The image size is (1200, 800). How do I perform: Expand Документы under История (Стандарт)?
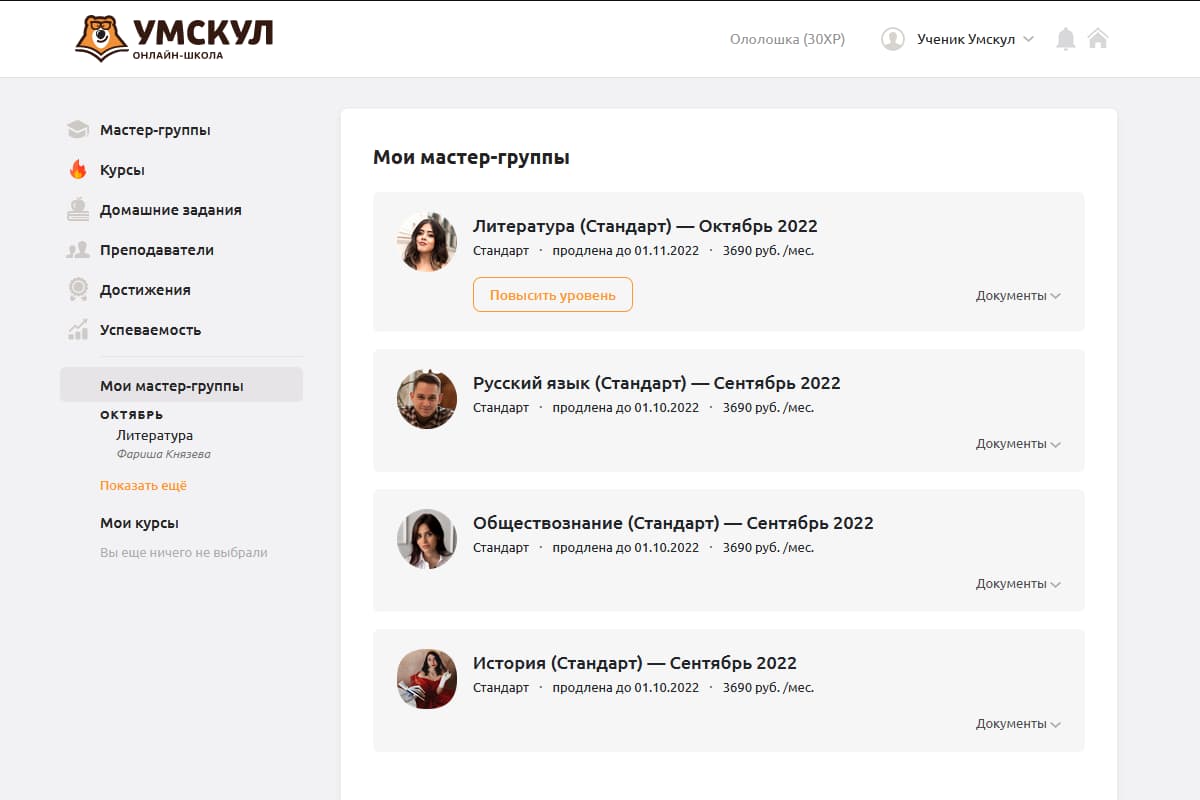pyautogui.click(x=1018, y=723)
